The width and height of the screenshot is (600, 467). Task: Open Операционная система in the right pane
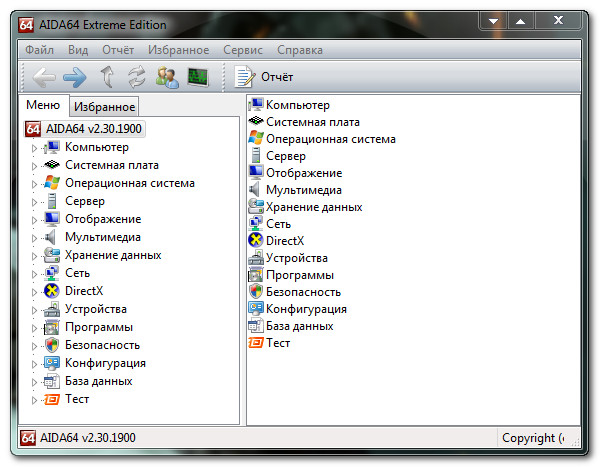[330, 139]
